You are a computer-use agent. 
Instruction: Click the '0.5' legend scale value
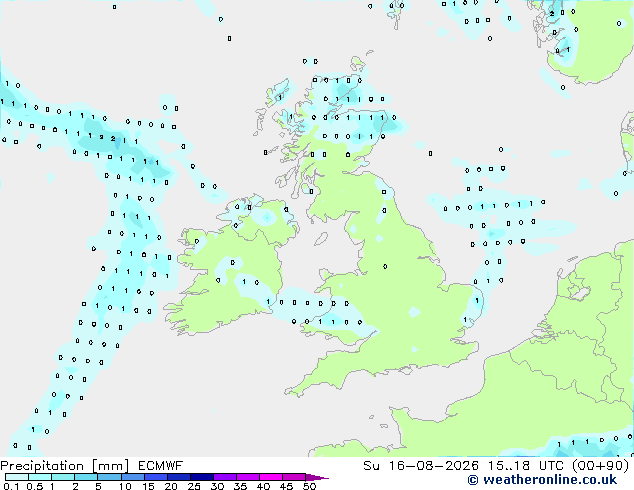[35, 486]
